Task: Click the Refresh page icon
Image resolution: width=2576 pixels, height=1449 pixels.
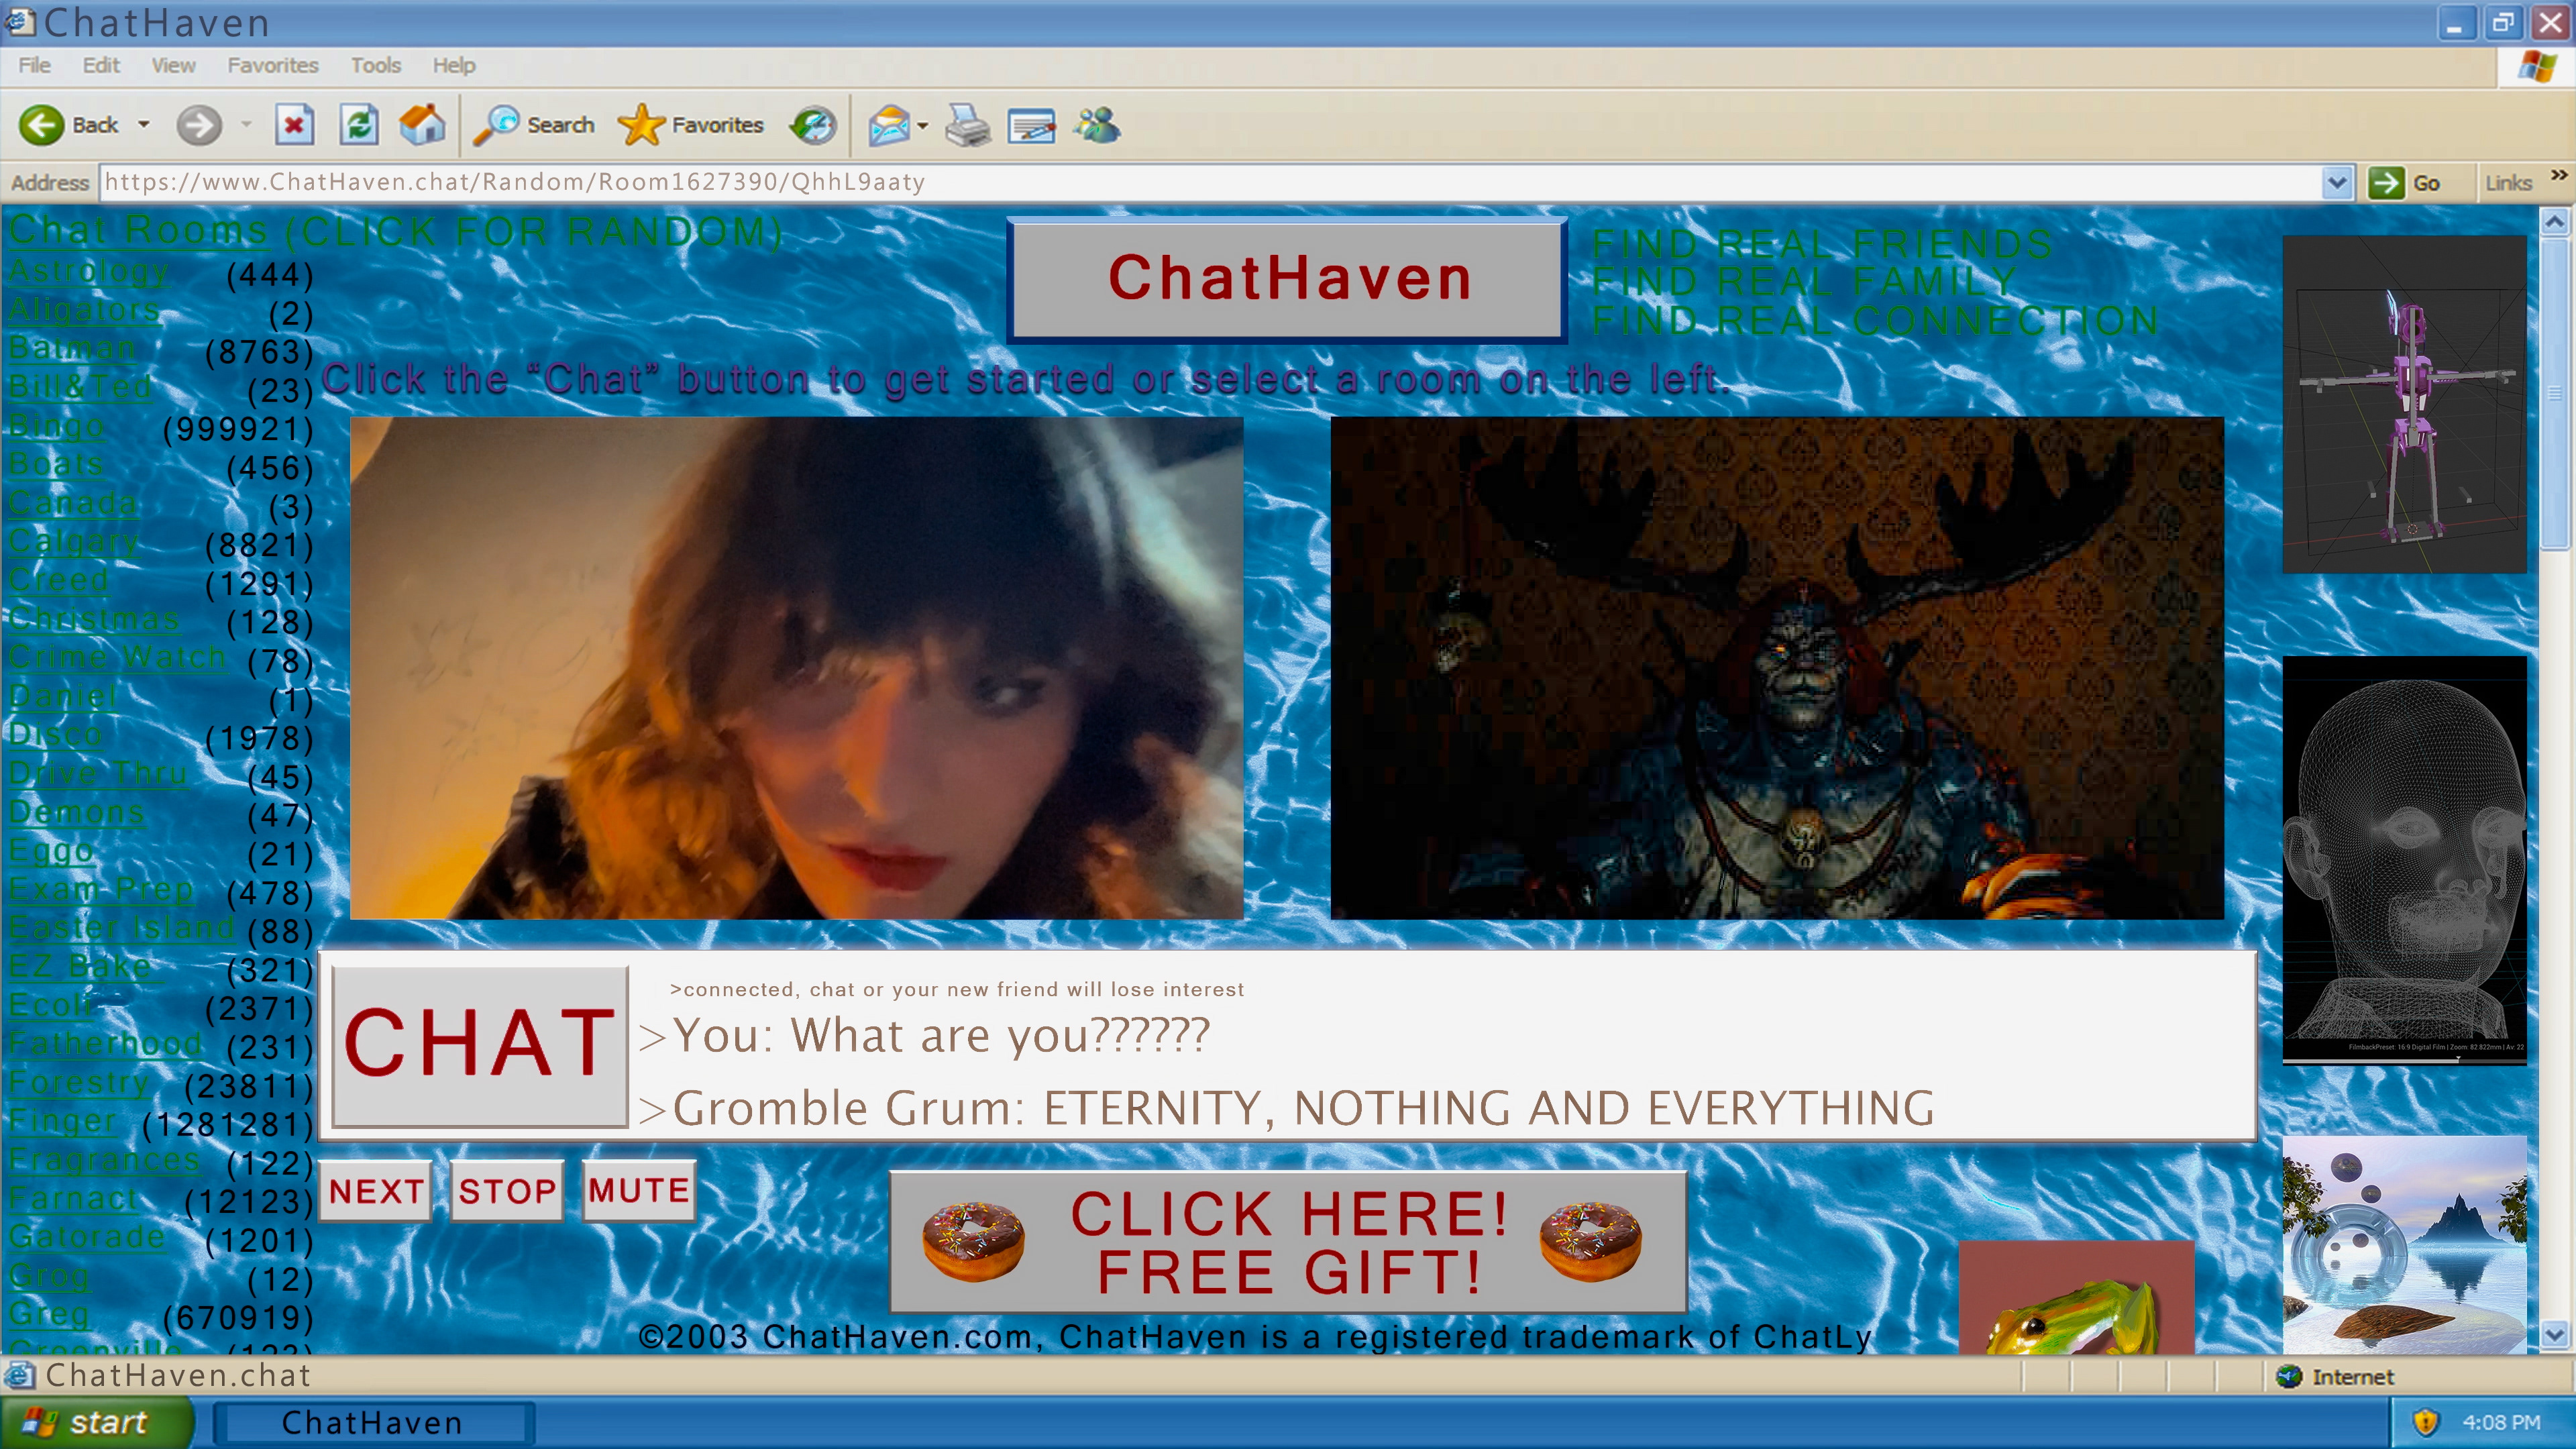Action: (358, 125)
